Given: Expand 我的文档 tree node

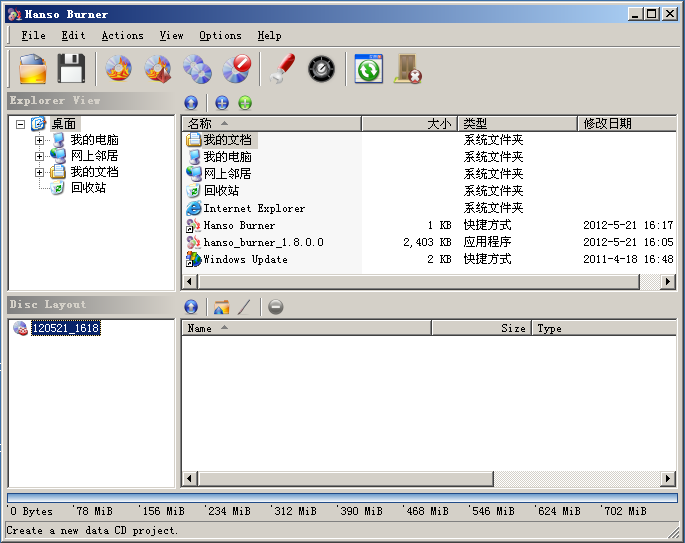Looking at the screenshot, I should coord(39,173).
